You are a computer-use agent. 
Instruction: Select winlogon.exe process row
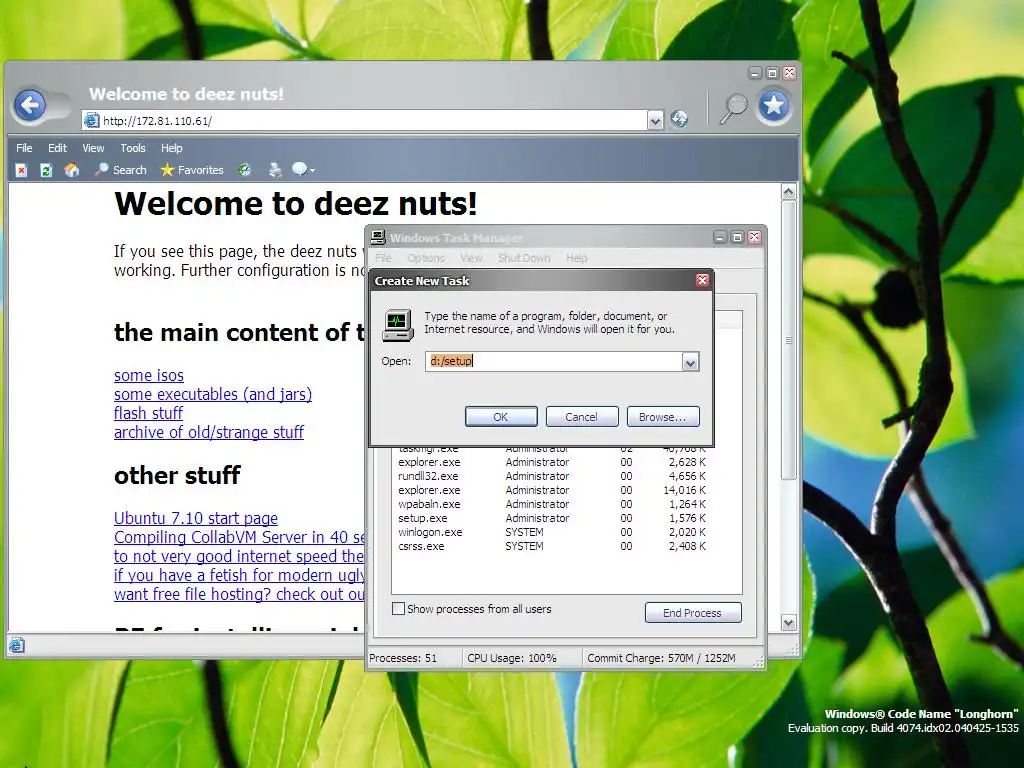(x=552, y=532)
